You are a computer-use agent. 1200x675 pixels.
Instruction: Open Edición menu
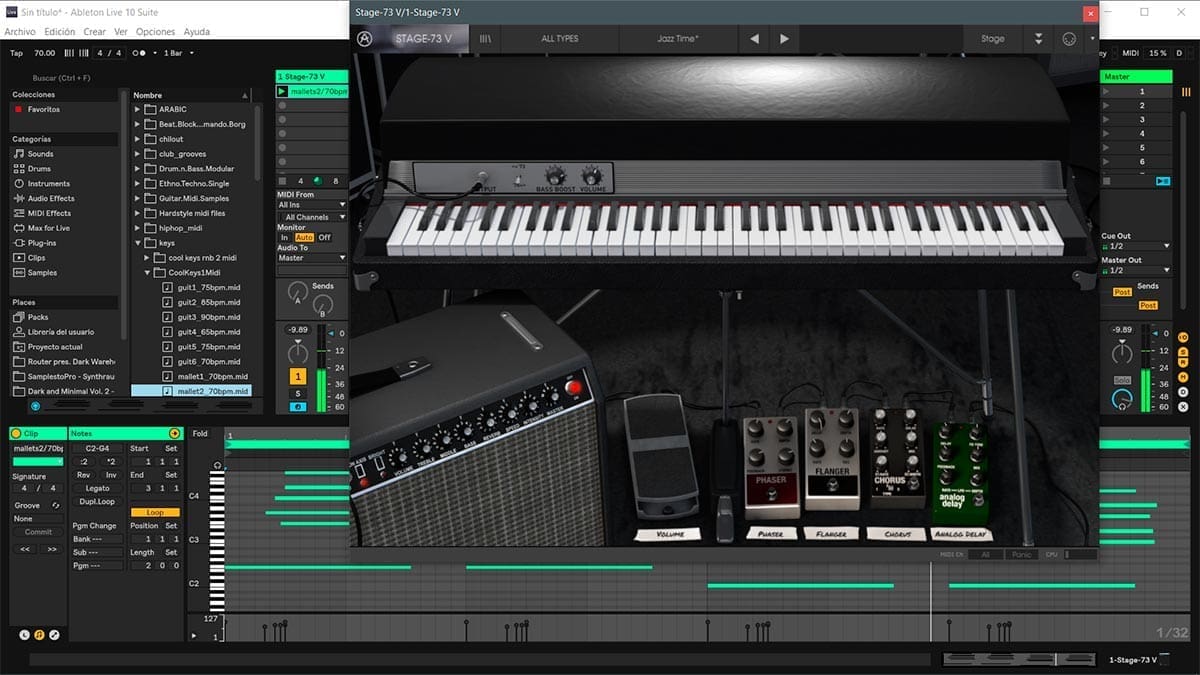[59, 32]
